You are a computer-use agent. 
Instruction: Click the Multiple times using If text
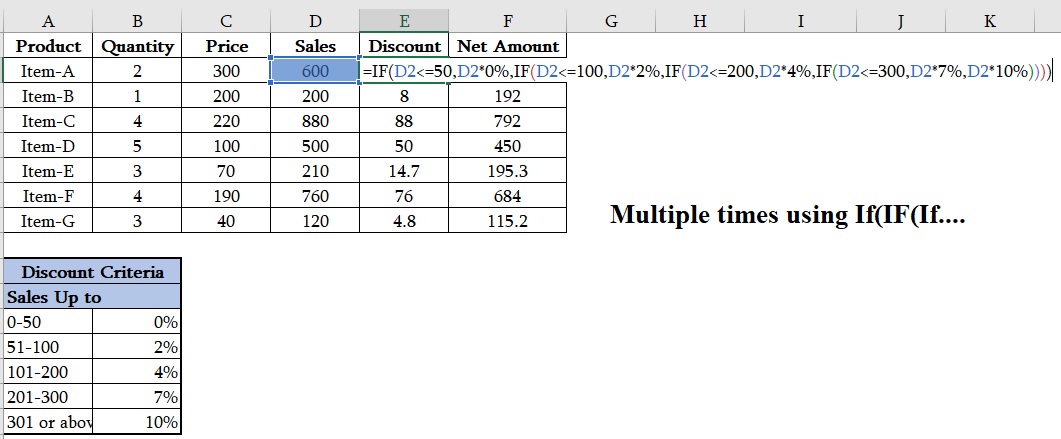point(788,214)
